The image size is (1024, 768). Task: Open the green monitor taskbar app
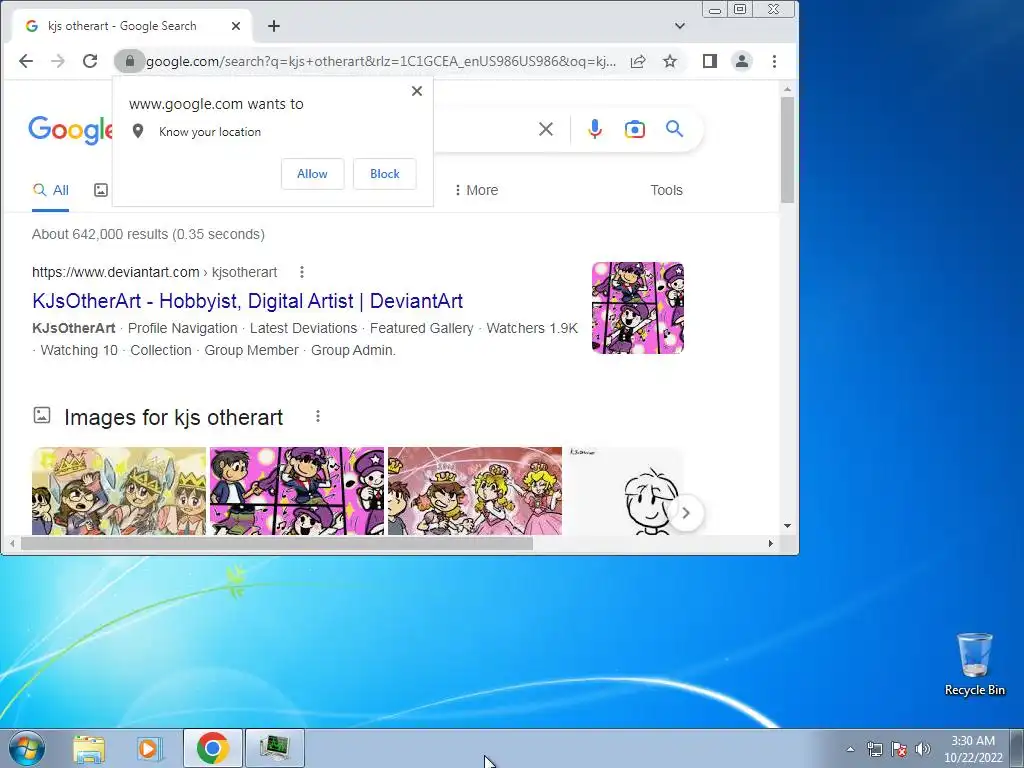[x=275, y=748]
